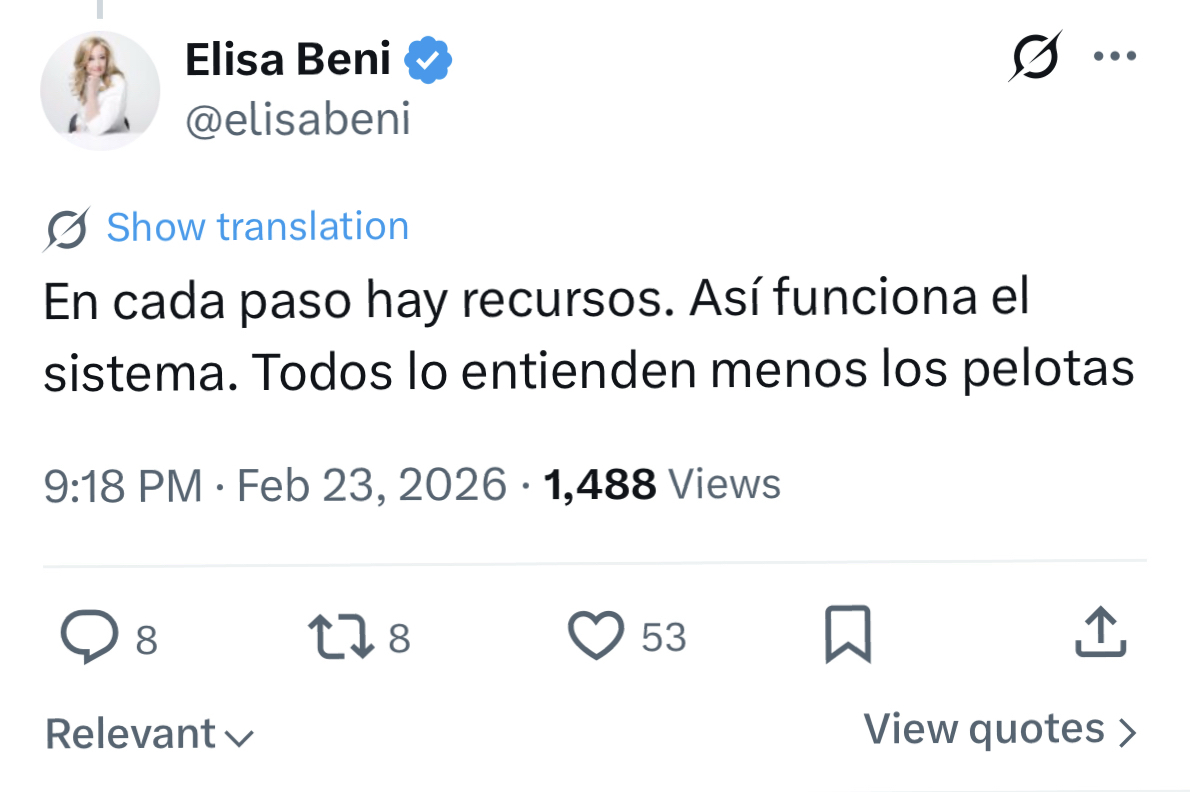Expand the Relevant sort dropdown

(150, 734)
